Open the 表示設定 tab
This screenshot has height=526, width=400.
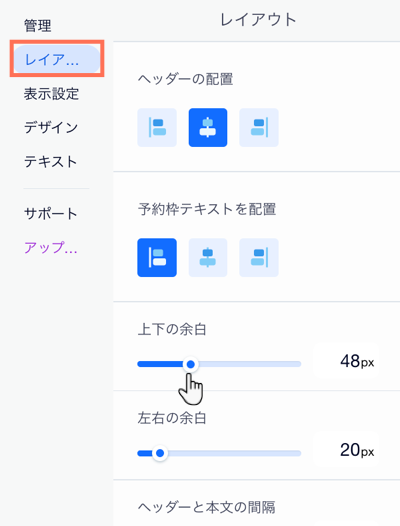51,94
